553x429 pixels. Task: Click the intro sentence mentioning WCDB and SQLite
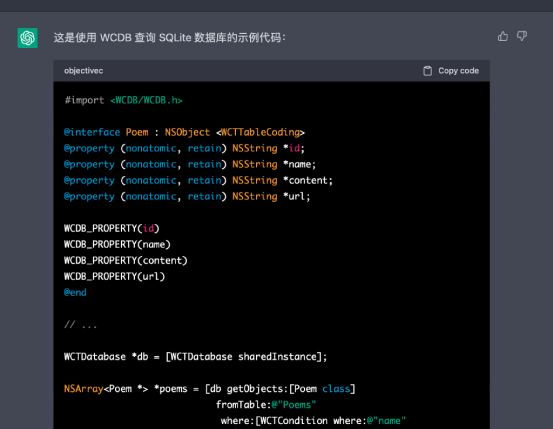170,37
